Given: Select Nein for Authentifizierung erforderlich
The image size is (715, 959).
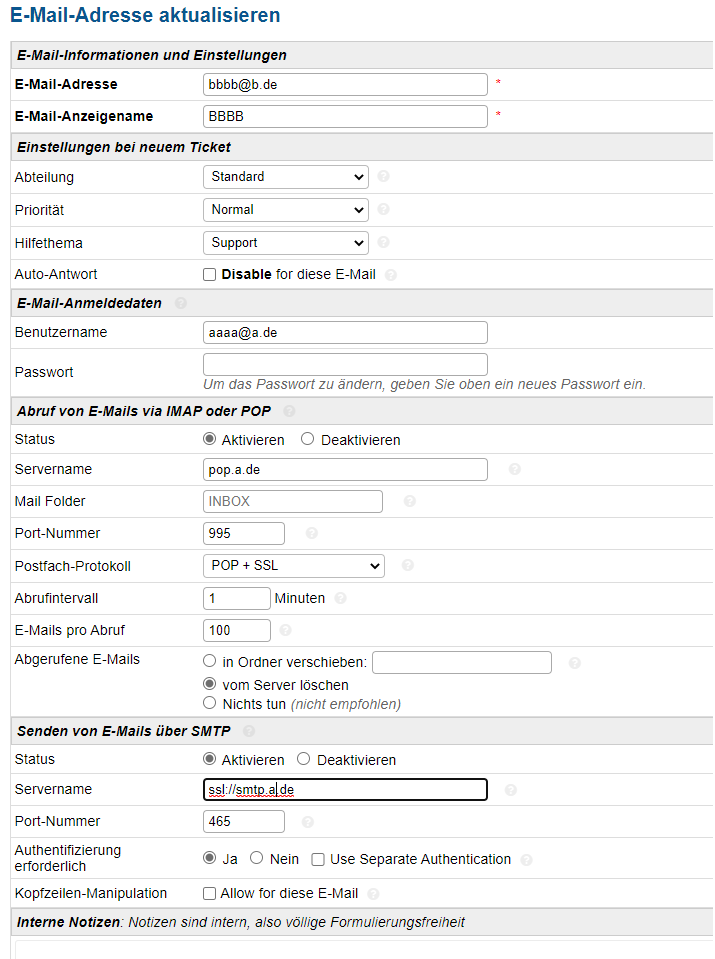Looking at the screenshot, I should tap(256, 858).
